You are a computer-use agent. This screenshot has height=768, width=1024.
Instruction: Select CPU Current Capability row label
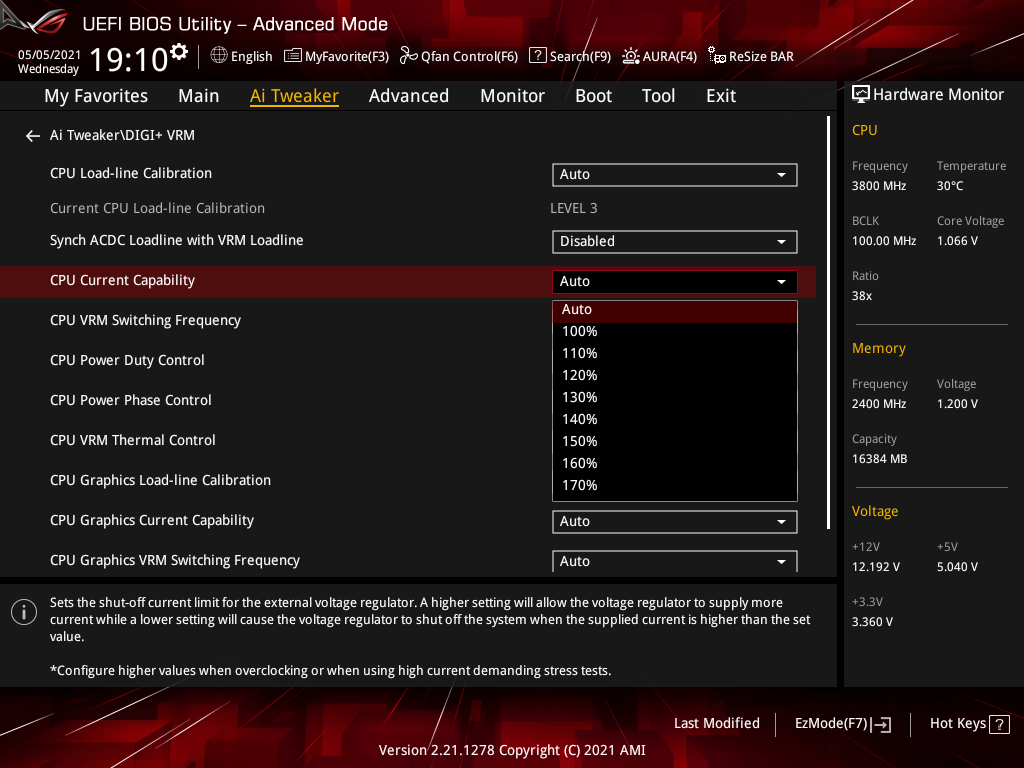(122, 281)
